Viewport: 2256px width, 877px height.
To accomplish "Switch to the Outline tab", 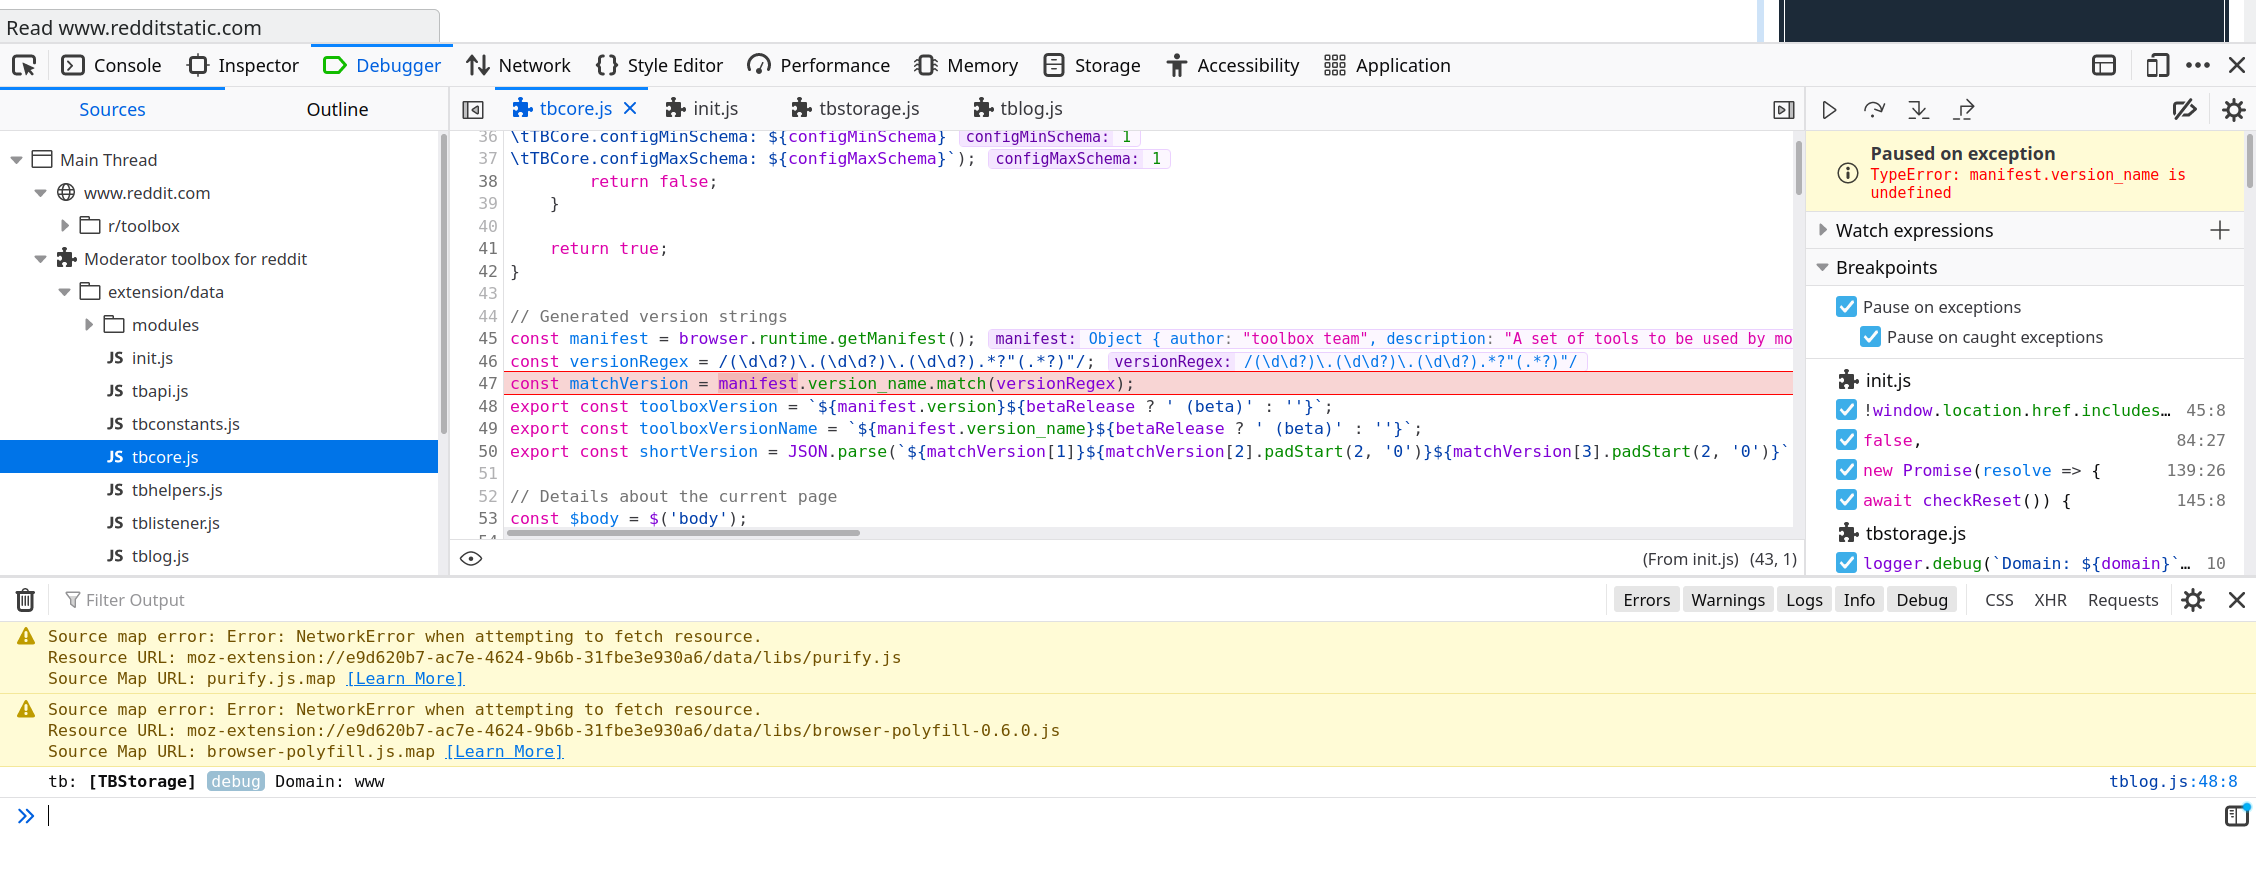I will 337,109.
